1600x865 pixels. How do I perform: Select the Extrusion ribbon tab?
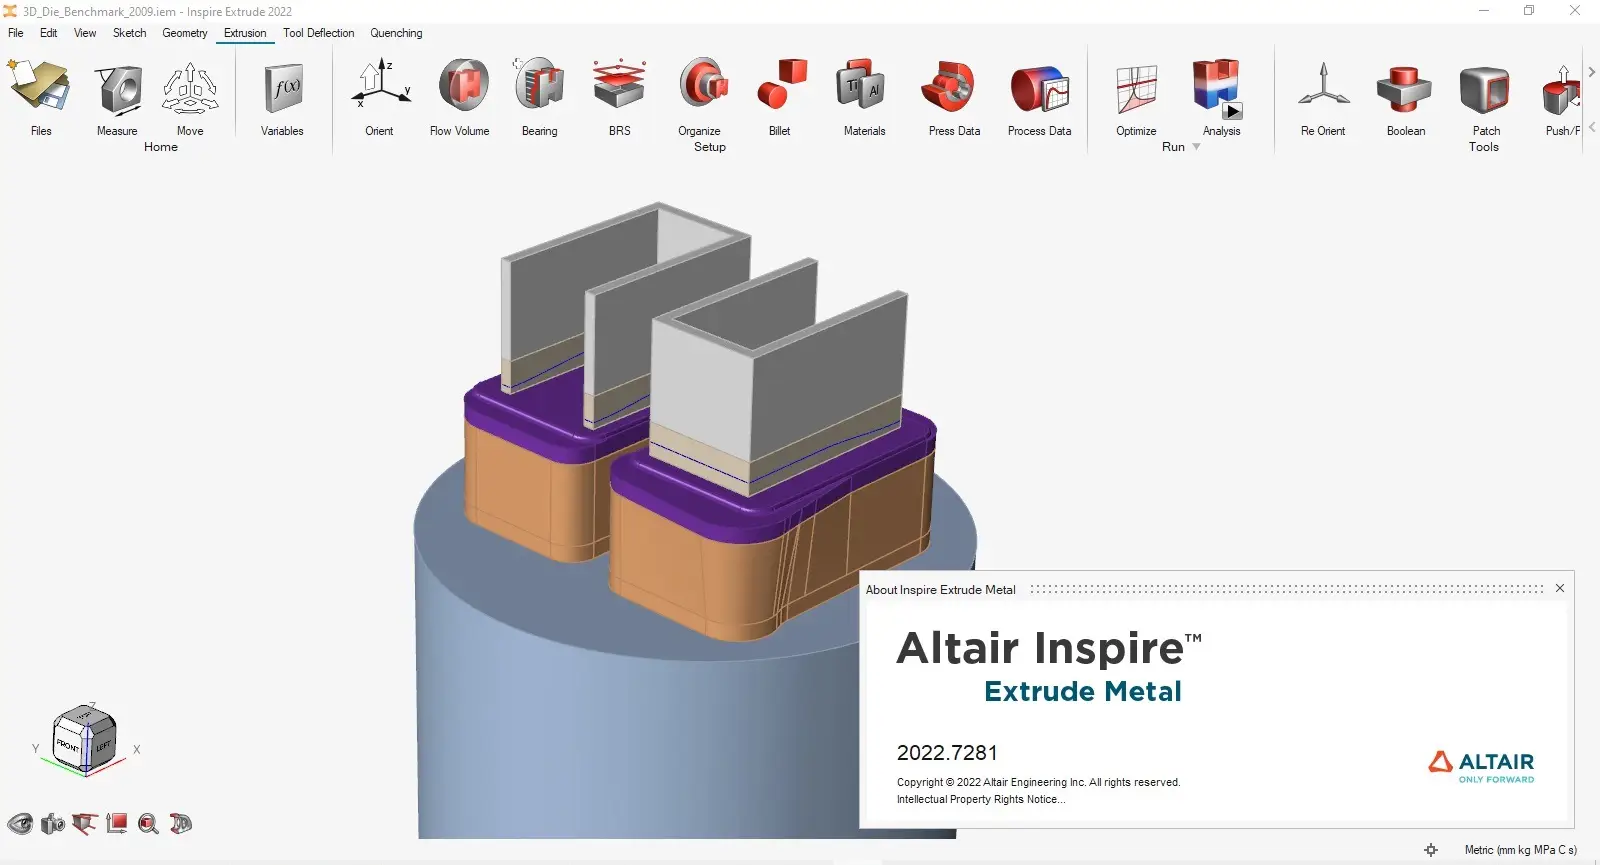point(245,33)
